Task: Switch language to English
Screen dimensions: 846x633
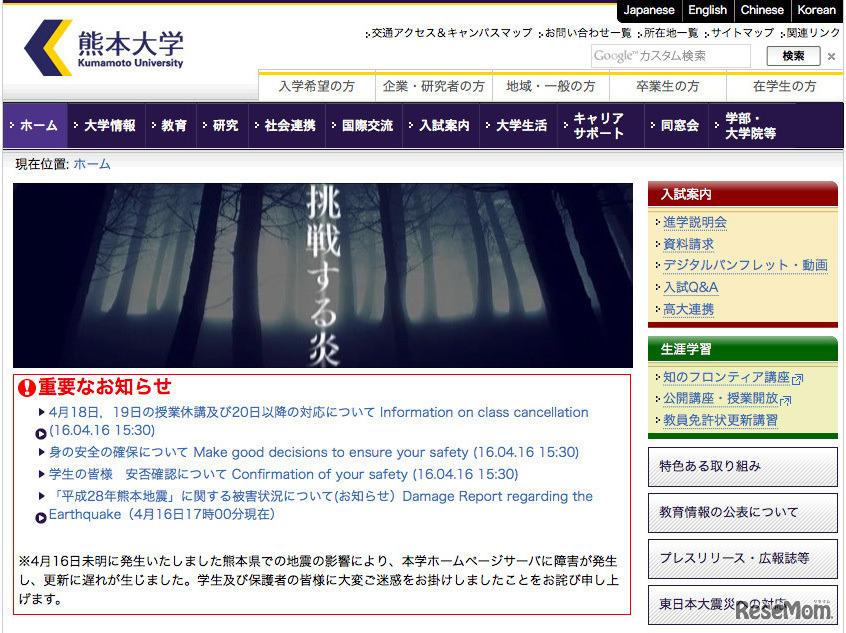Action: [x=707, y=10]
